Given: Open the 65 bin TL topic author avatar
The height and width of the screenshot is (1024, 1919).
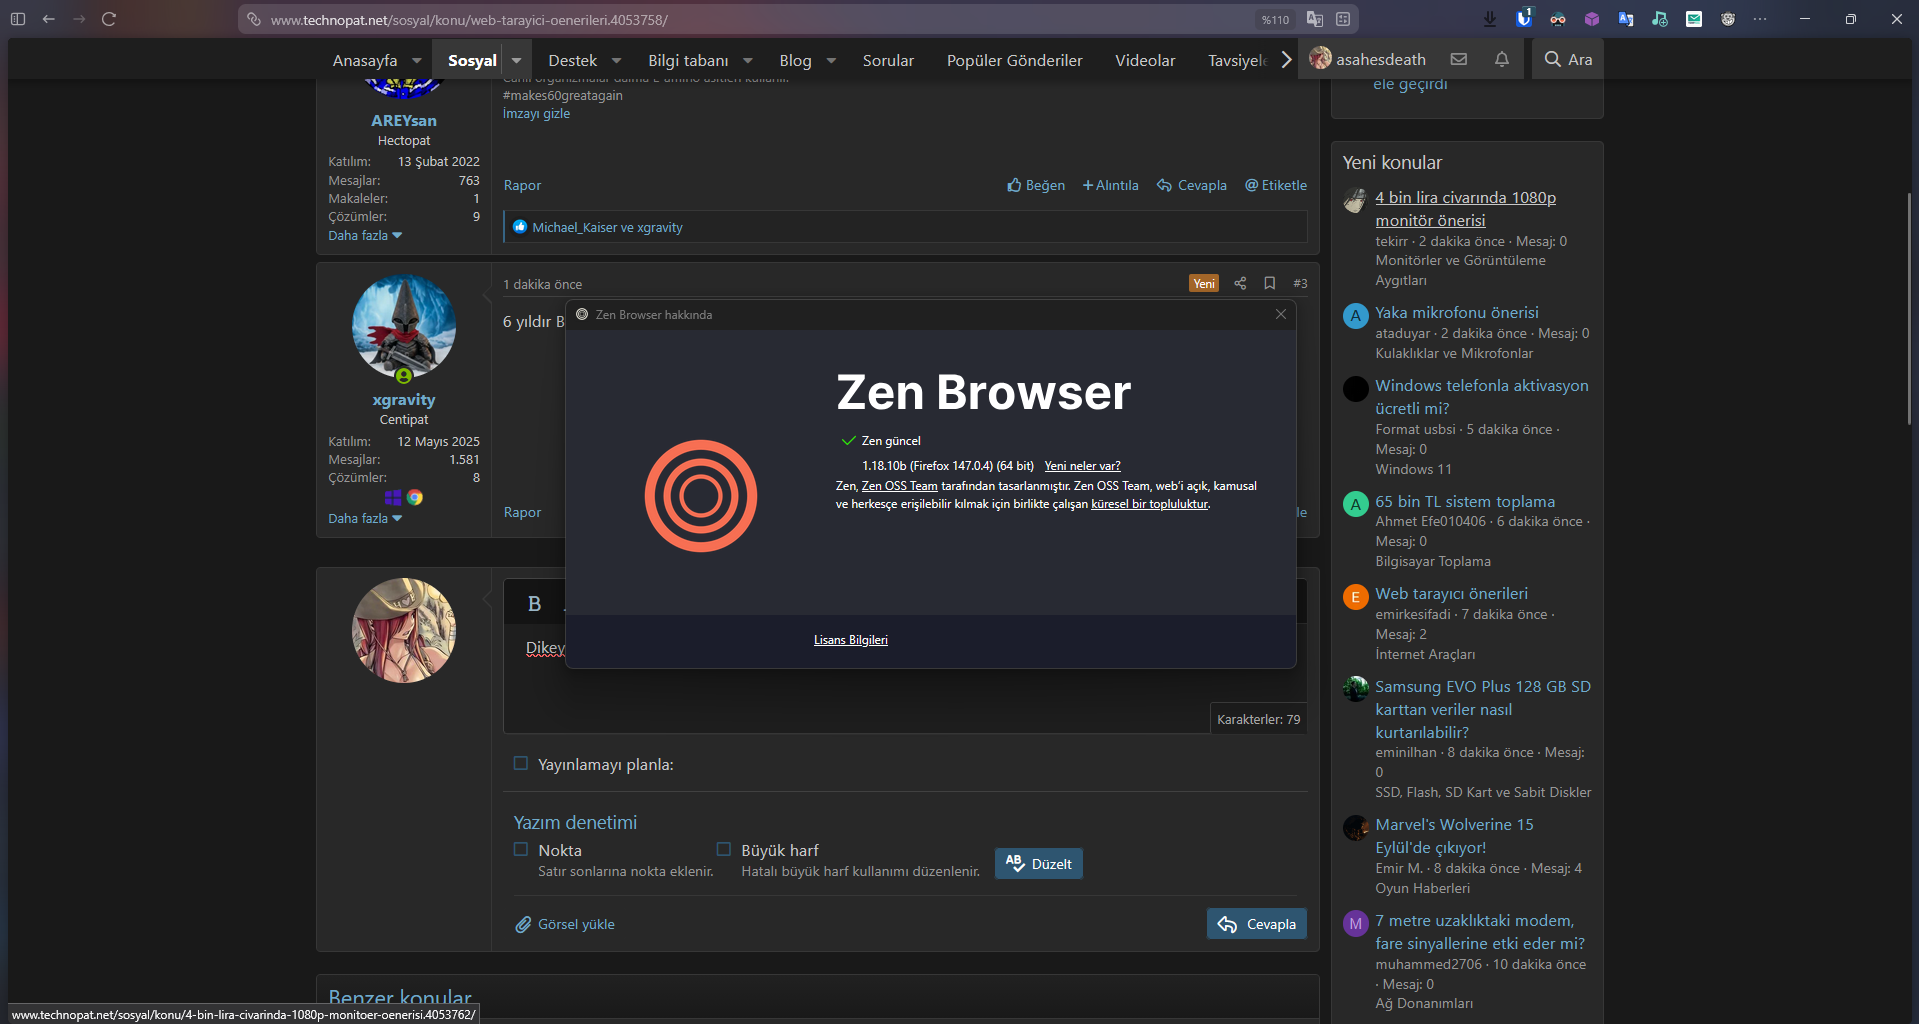Looking at the screenshot, I should (1356, 504).
